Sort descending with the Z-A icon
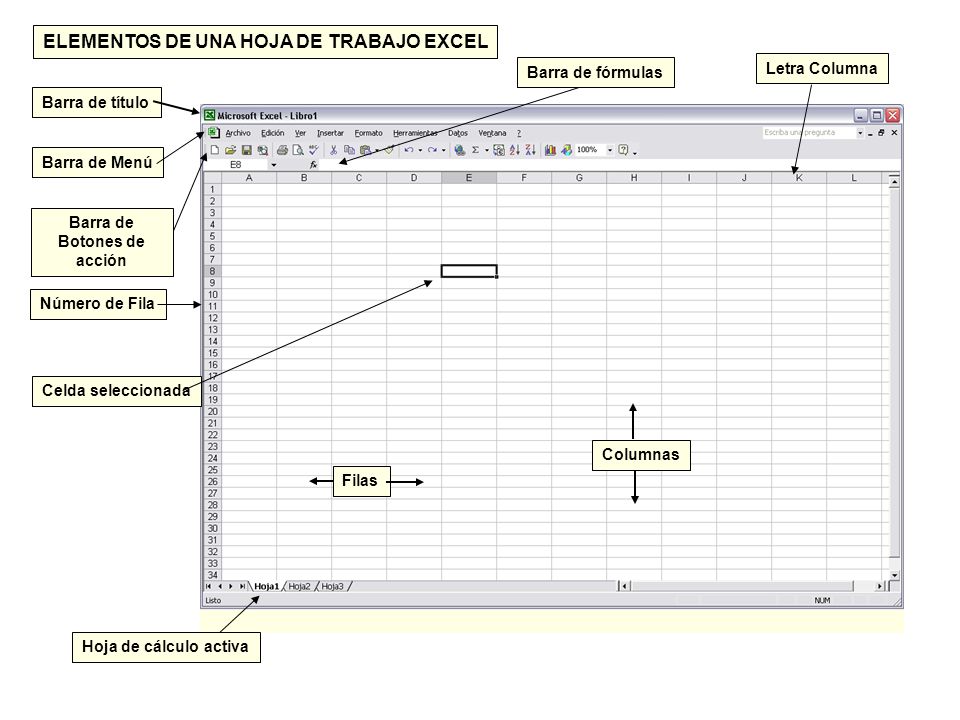 531,150
